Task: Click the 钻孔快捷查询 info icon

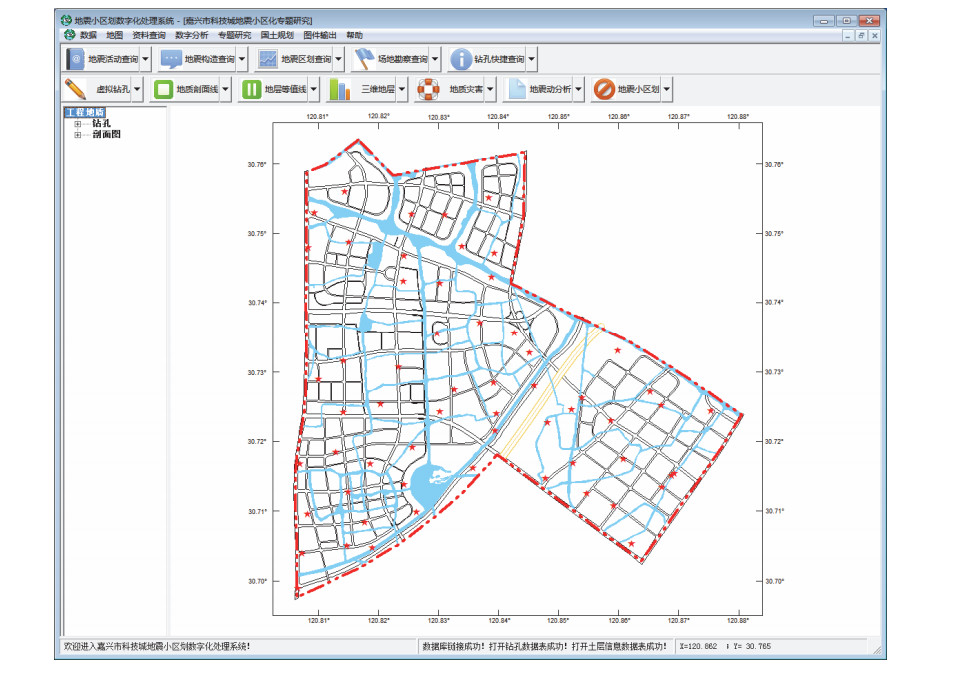Action: point(460,60)
